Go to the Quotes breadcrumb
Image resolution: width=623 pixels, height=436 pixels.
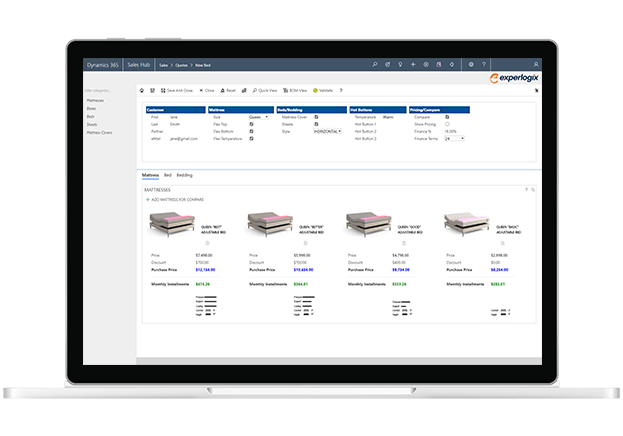[x=182, y=65]
